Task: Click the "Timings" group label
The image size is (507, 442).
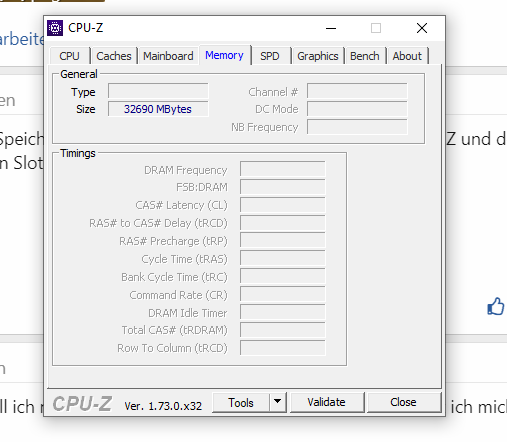Action: click(x=78, y=153)
